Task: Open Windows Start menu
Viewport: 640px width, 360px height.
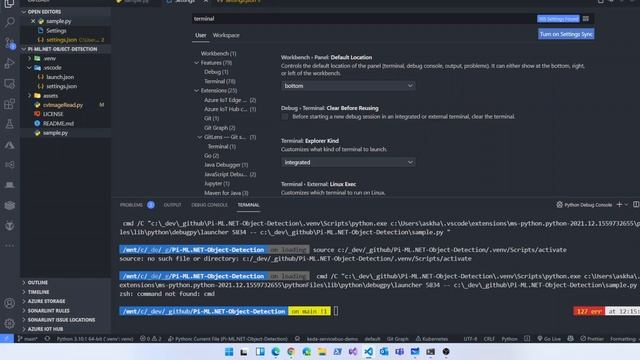Action: pos(229,352)
